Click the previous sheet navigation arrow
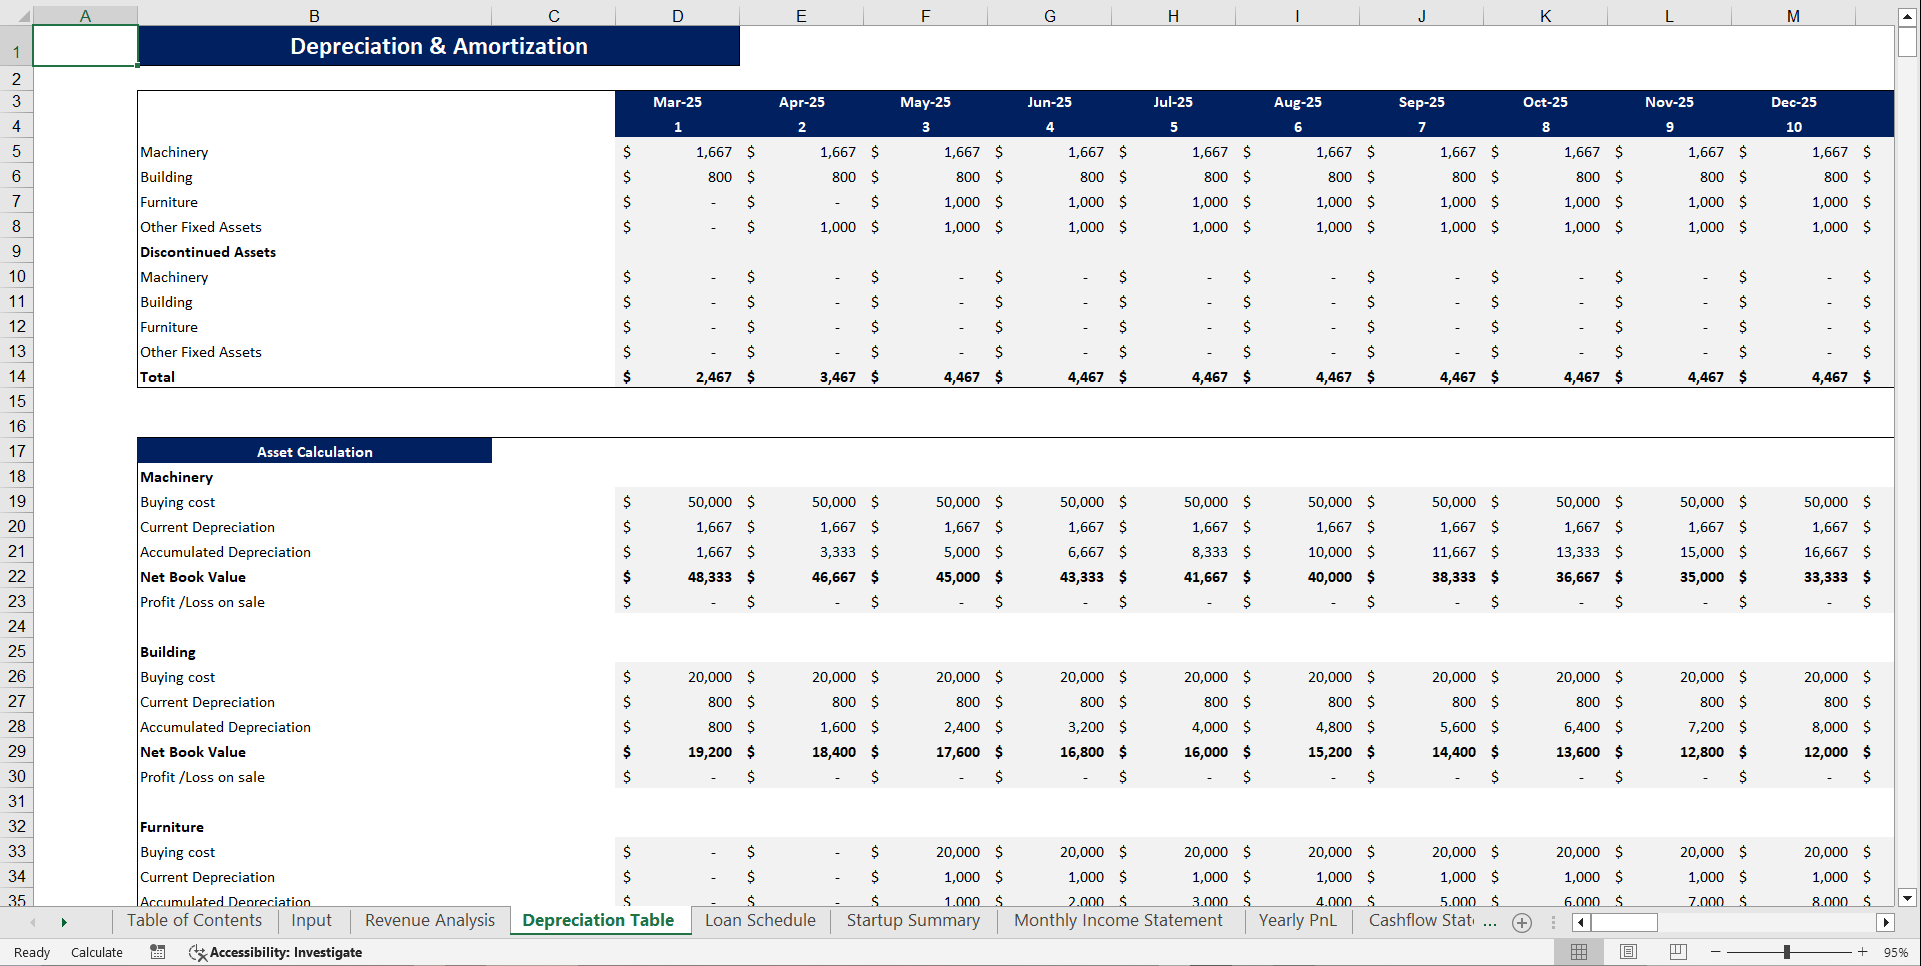The image size is (1921, 966). [33, 921]
